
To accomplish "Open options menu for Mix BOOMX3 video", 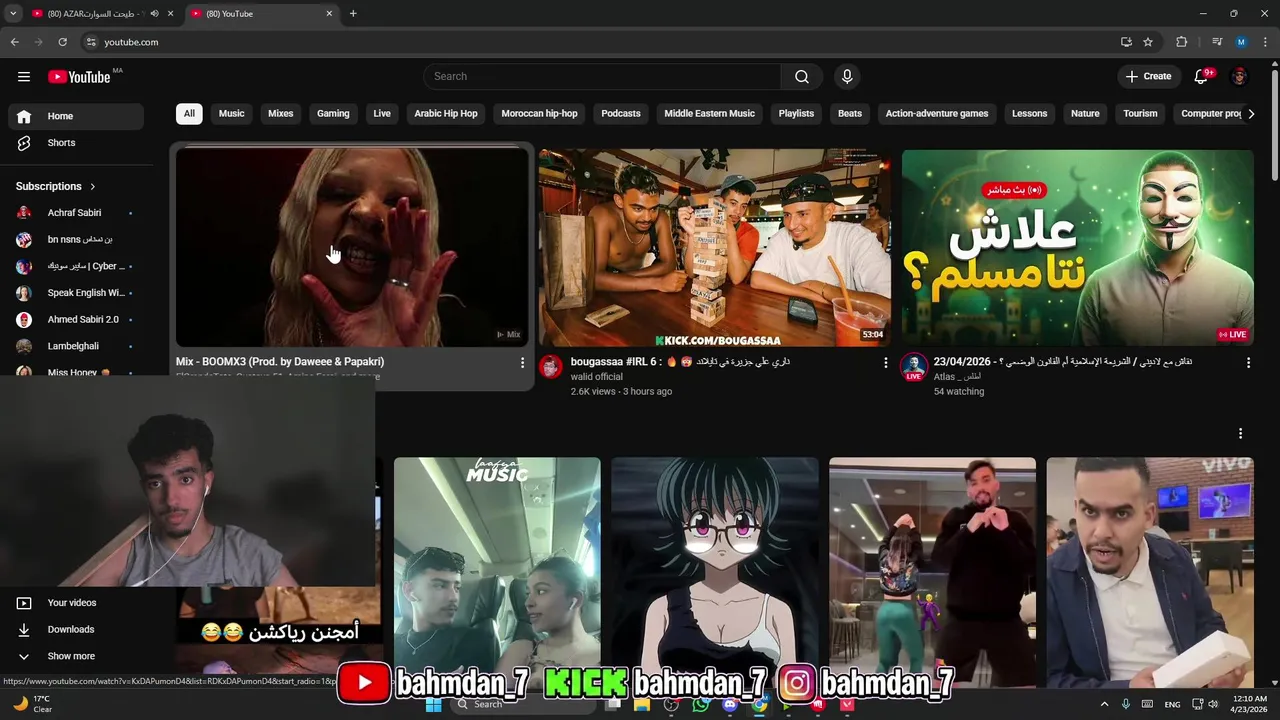I will [x=522, y=363].
